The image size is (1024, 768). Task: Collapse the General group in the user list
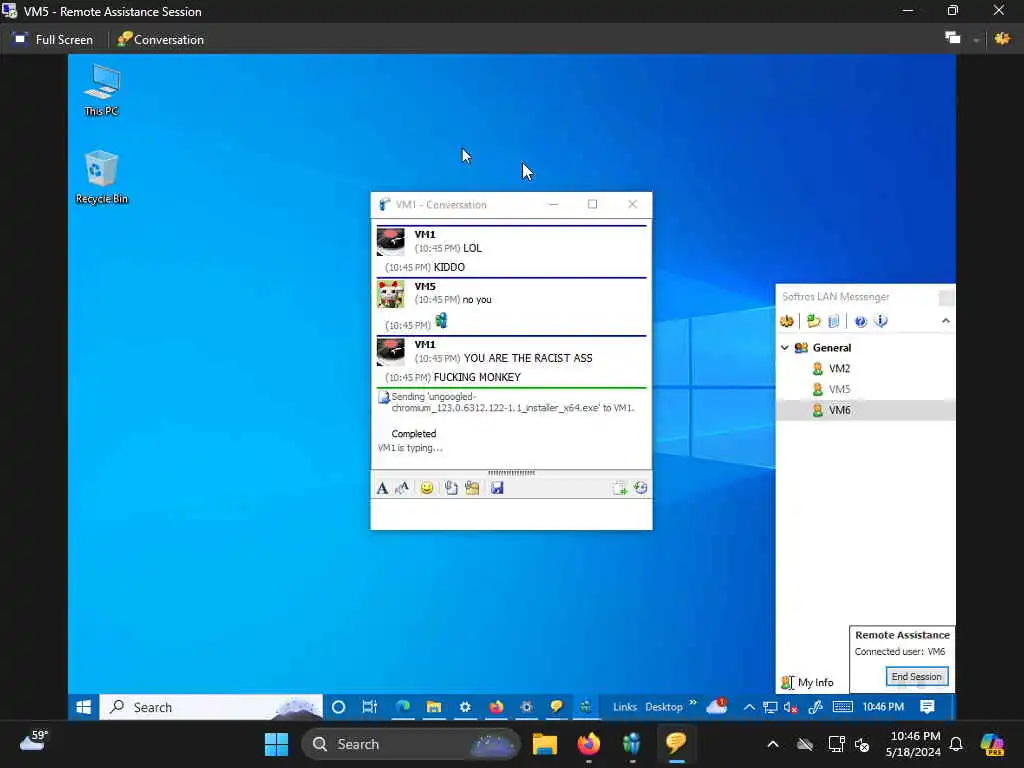[785, 348]
